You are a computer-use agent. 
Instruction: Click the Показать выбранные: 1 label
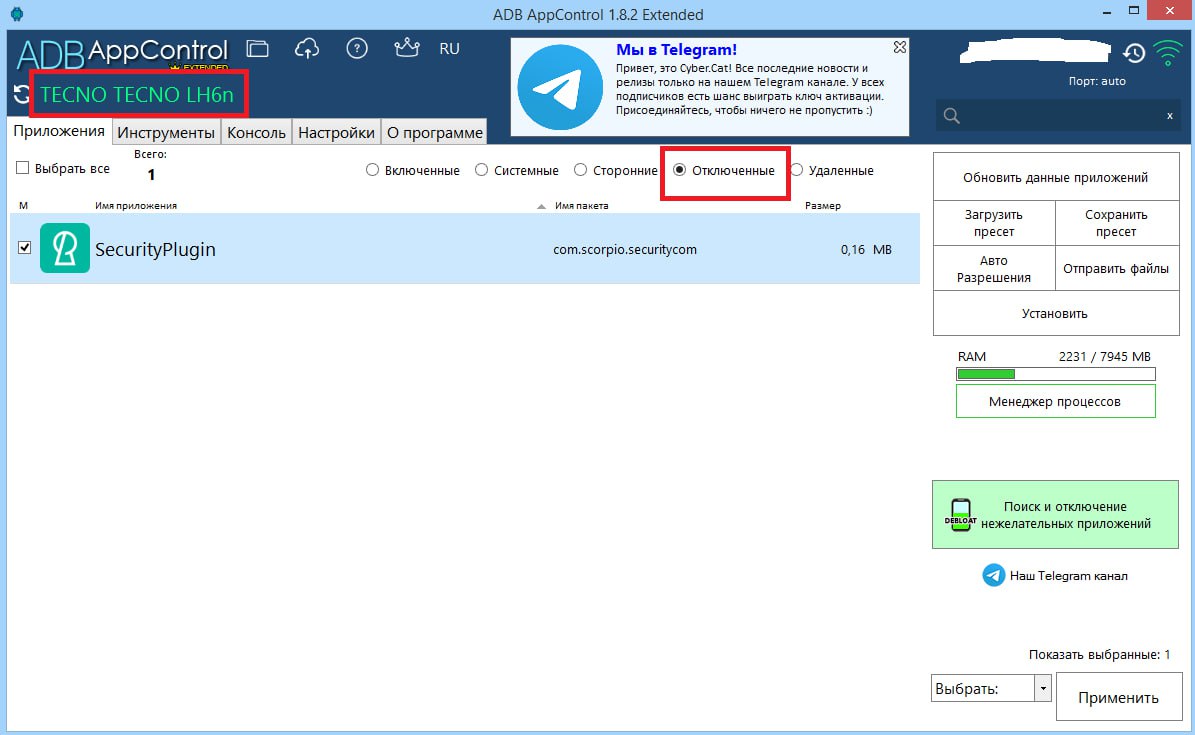(1100, 654)
